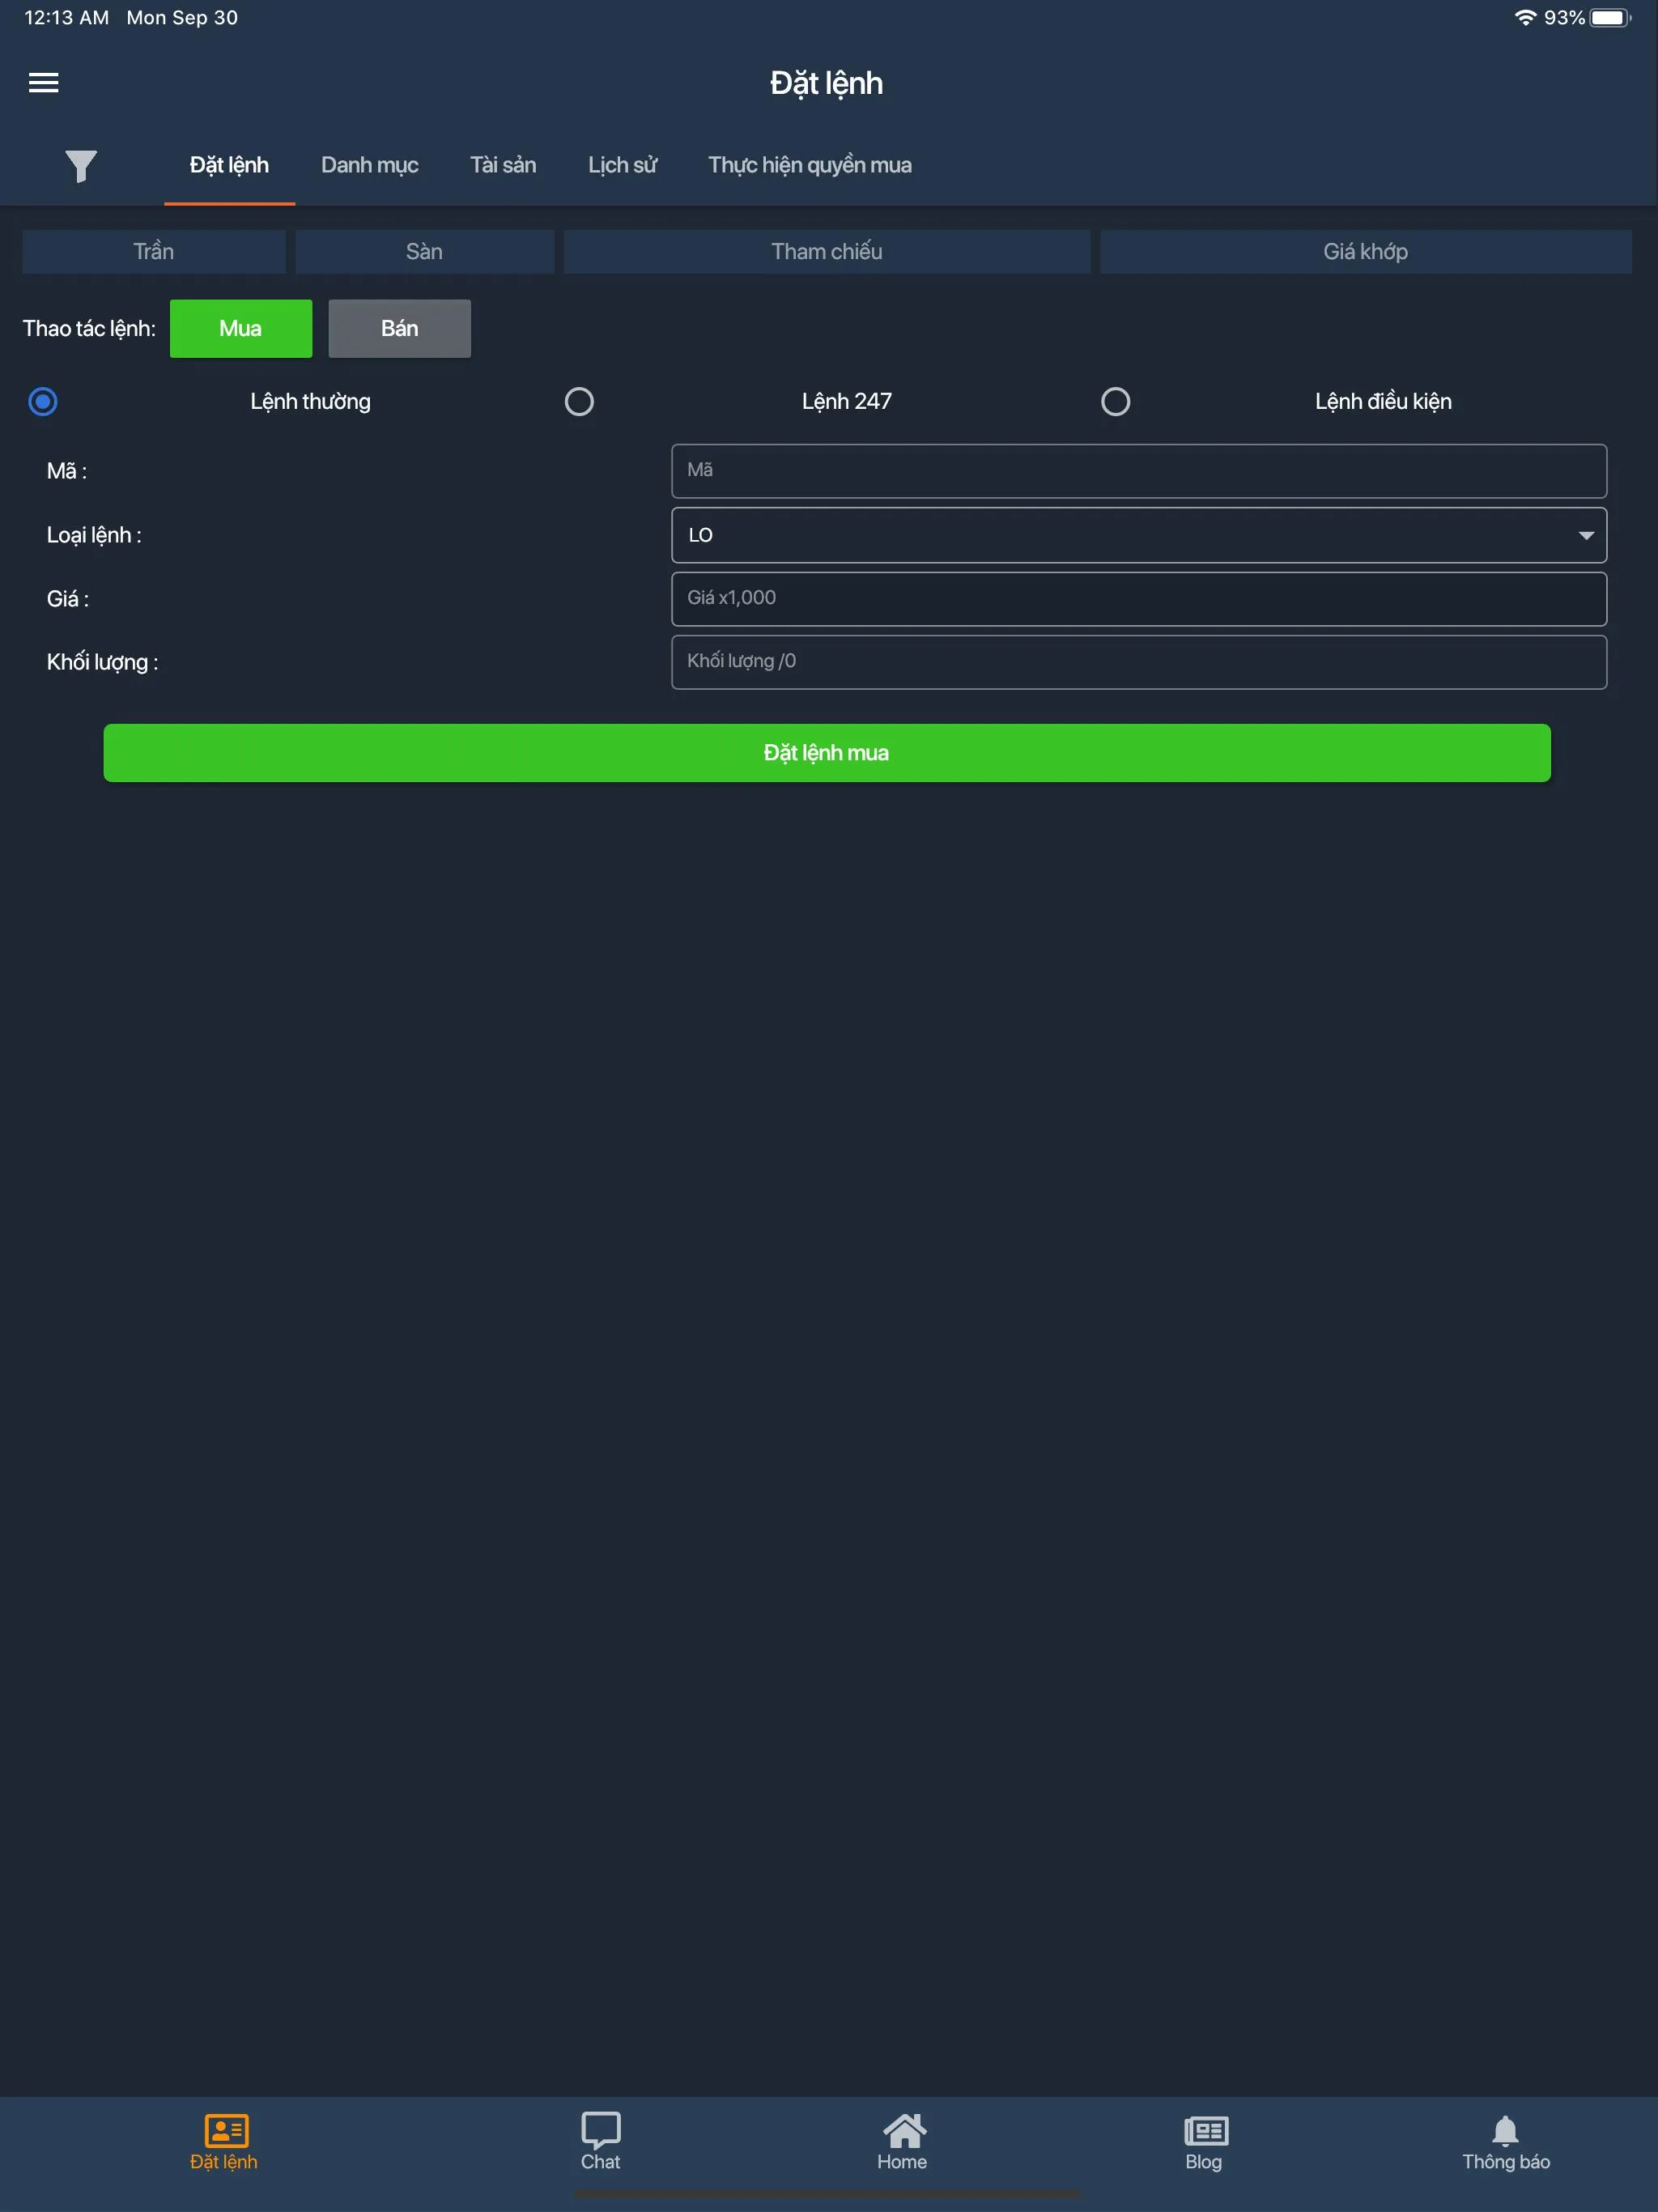
Task: Toggle Lệnh thường radio button
Action: 44,402
